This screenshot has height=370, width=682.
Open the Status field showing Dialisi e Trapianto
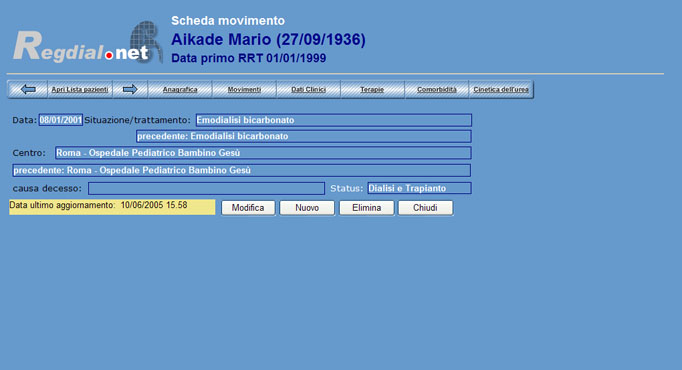click(x=419, y=188)
